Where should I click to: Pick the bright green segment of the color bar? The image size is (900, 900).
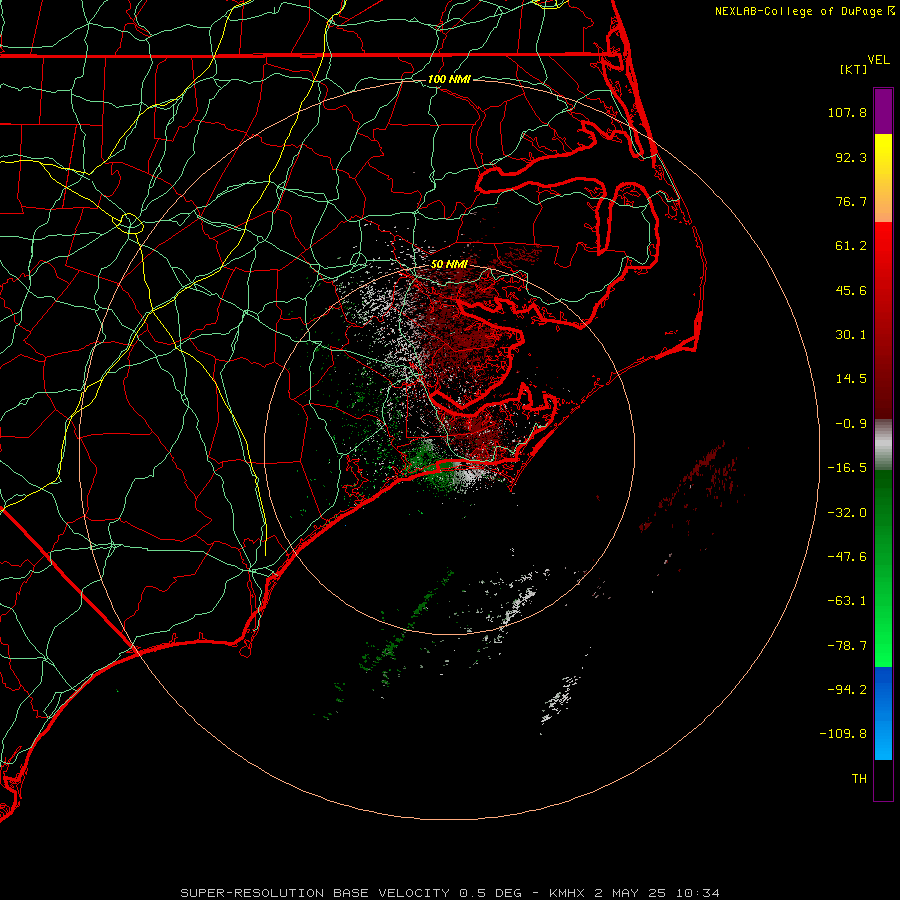coord(883,568)
